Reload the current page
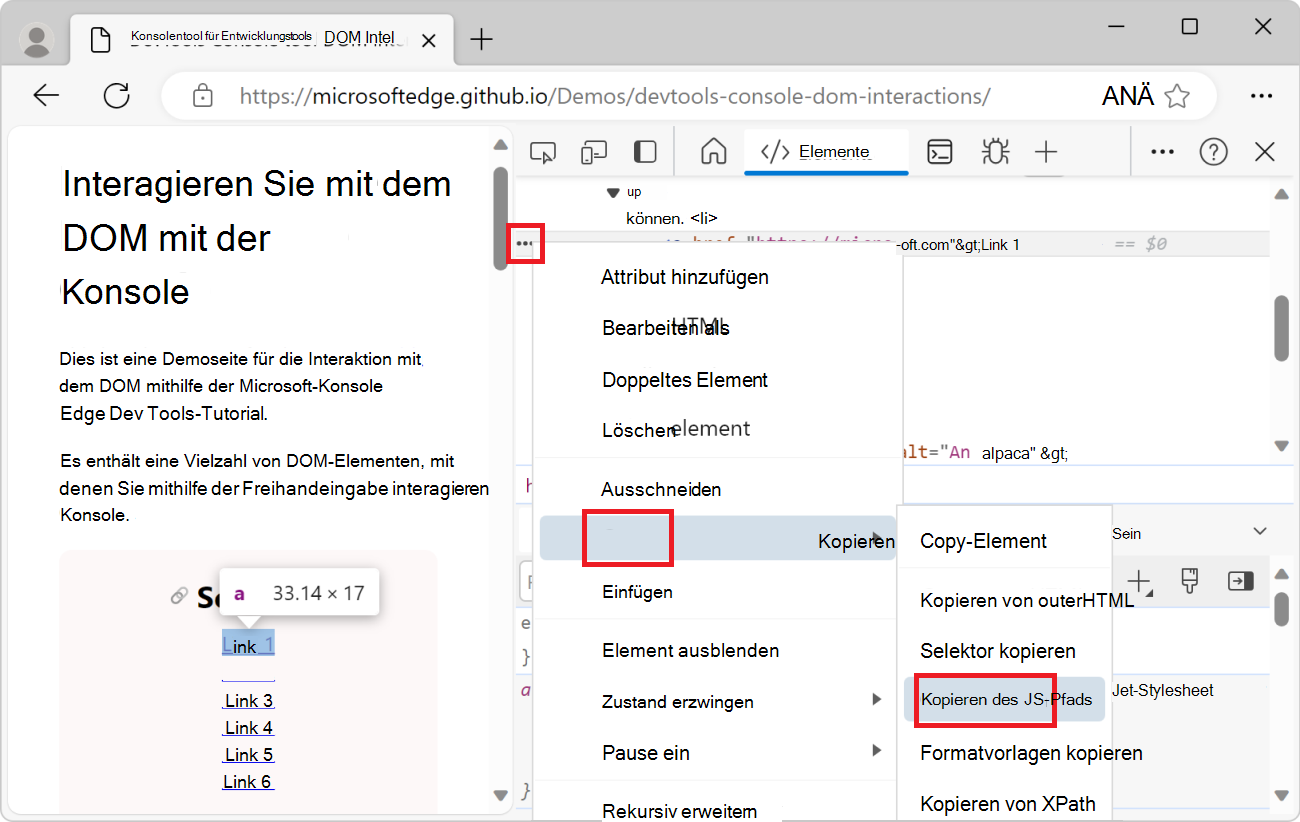This screenshot has height=822, width=1300. point(117,96)
